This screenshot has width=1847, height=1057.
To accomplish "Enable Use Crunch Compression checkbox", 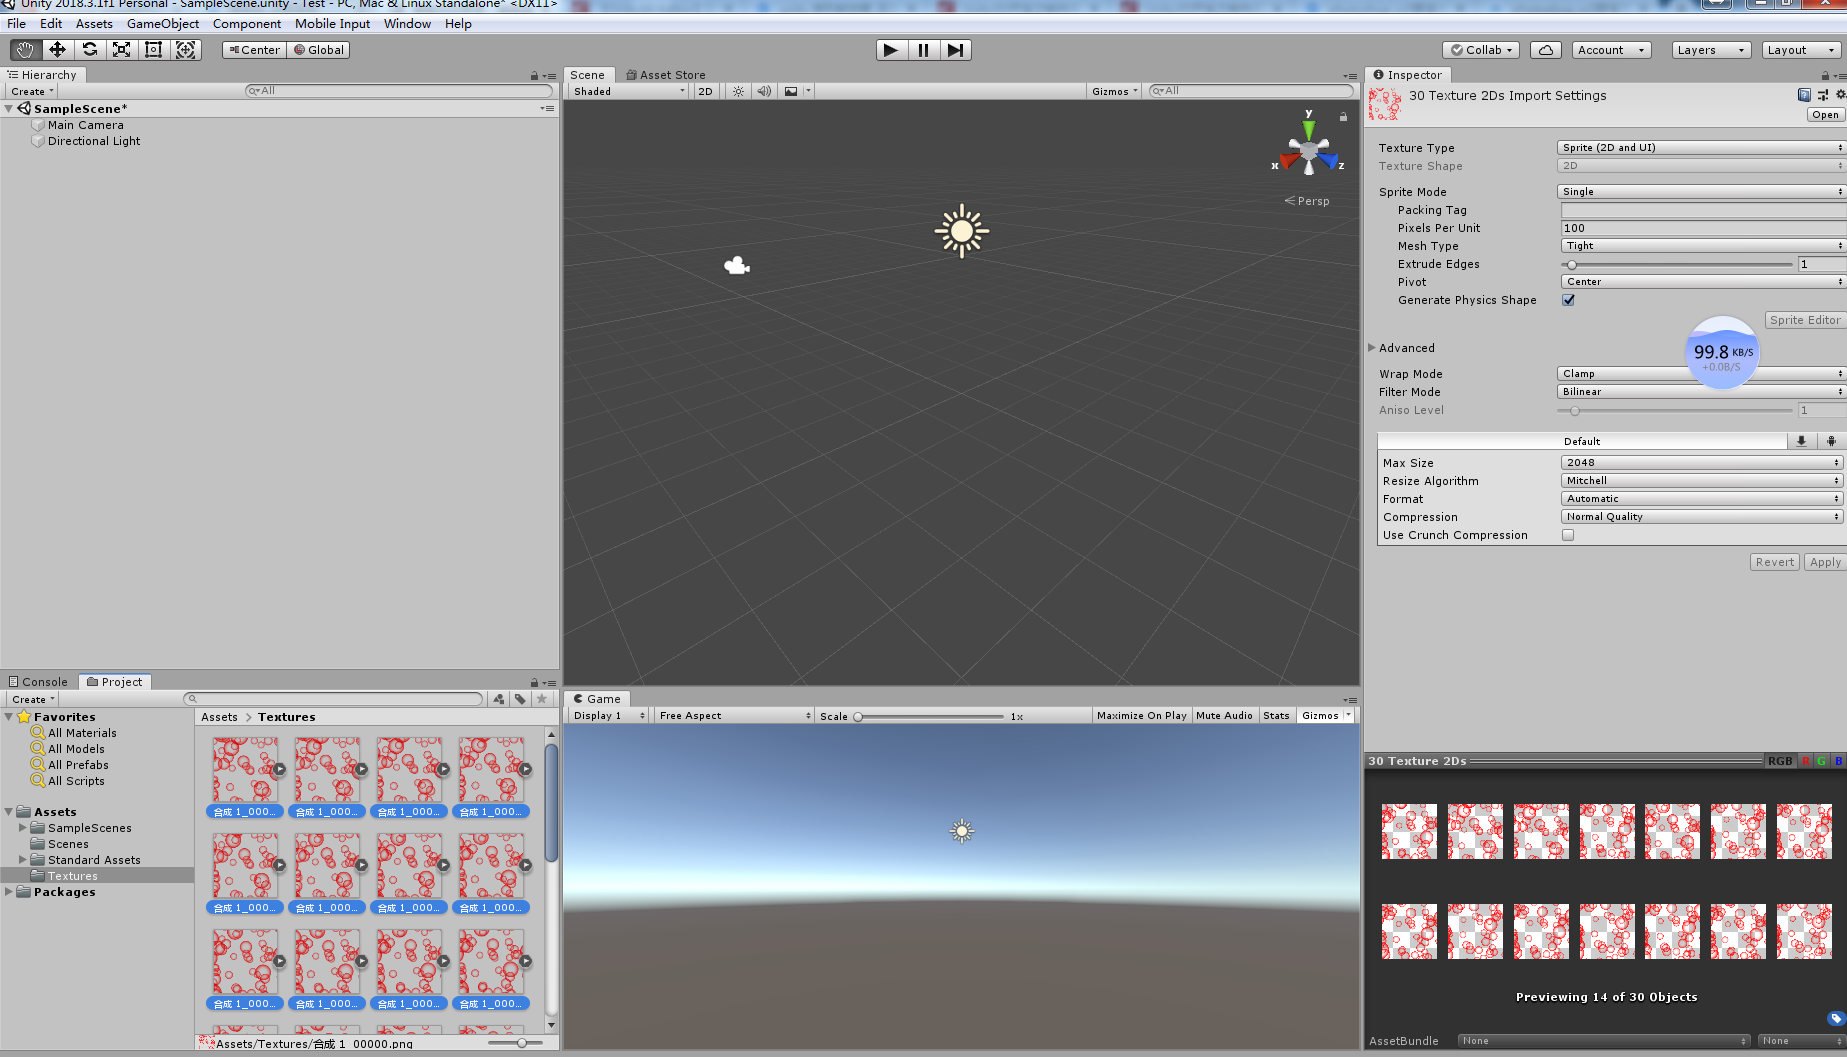I will [1568, 535].
